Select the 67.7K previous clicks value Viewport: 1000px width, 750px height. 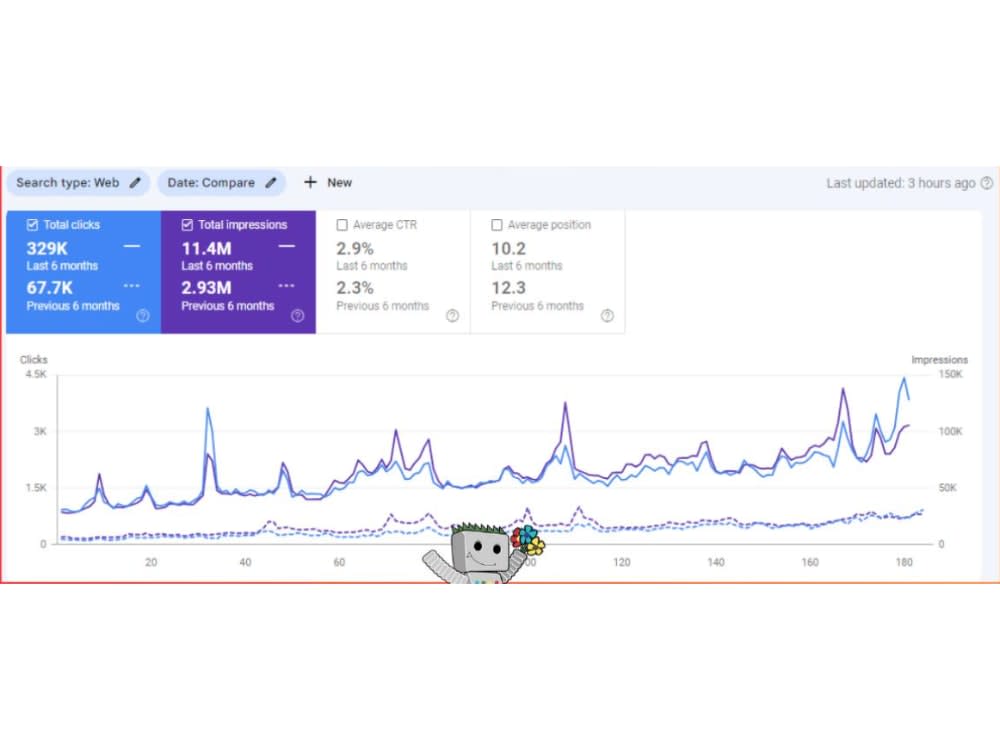pyautogui.click(x=50, y=288)
